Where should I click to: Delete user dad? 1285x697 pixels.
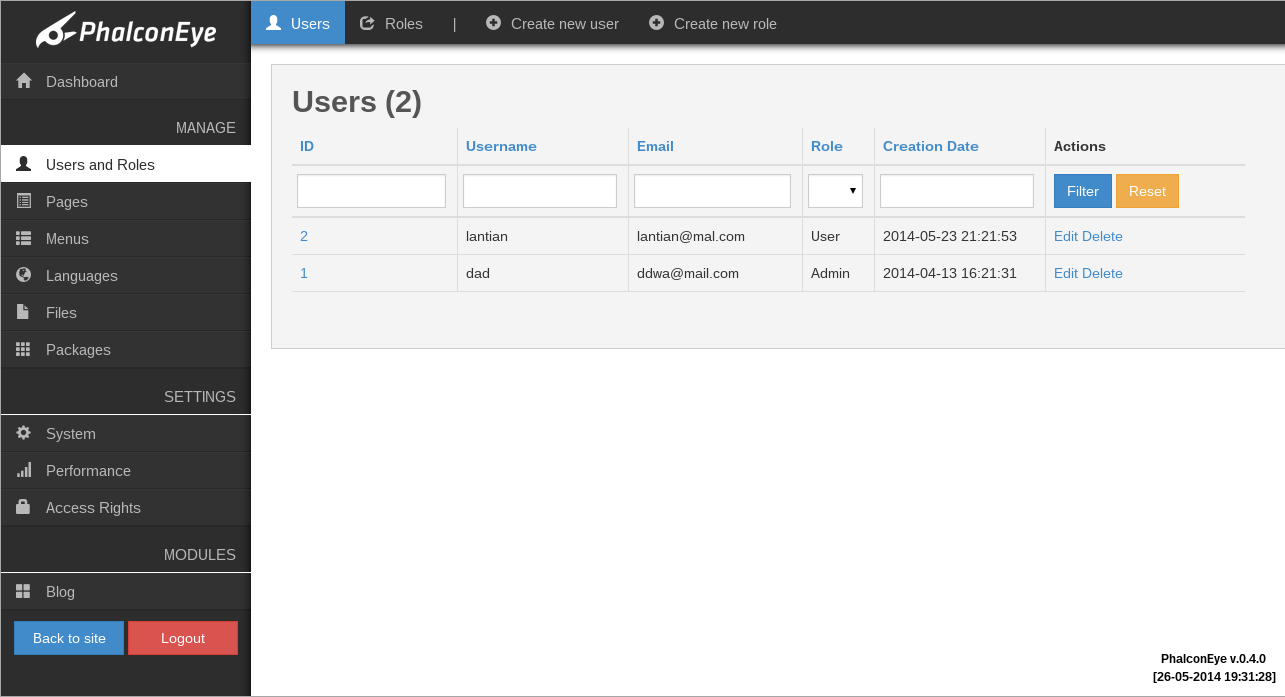tap(1102, 273)
